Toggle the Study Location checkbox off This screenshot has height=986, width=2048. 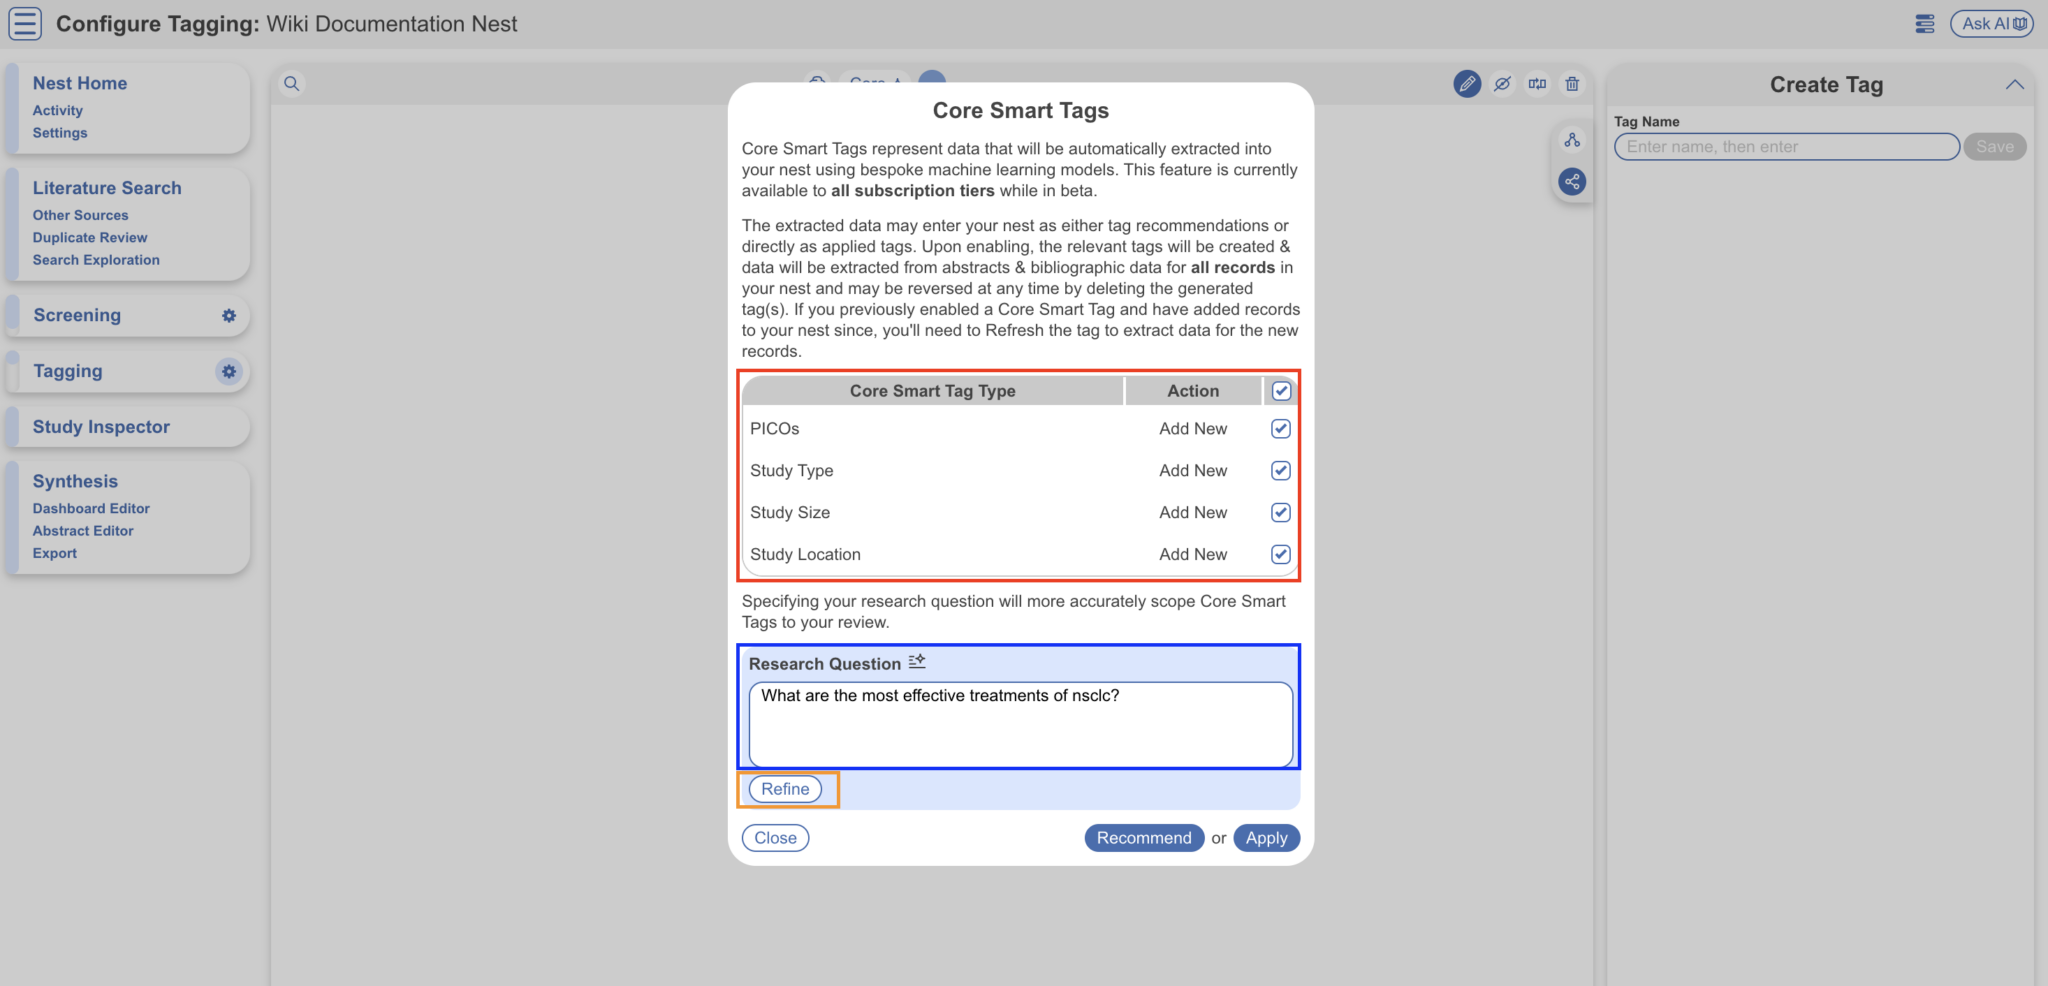[x=1280, y=554]
